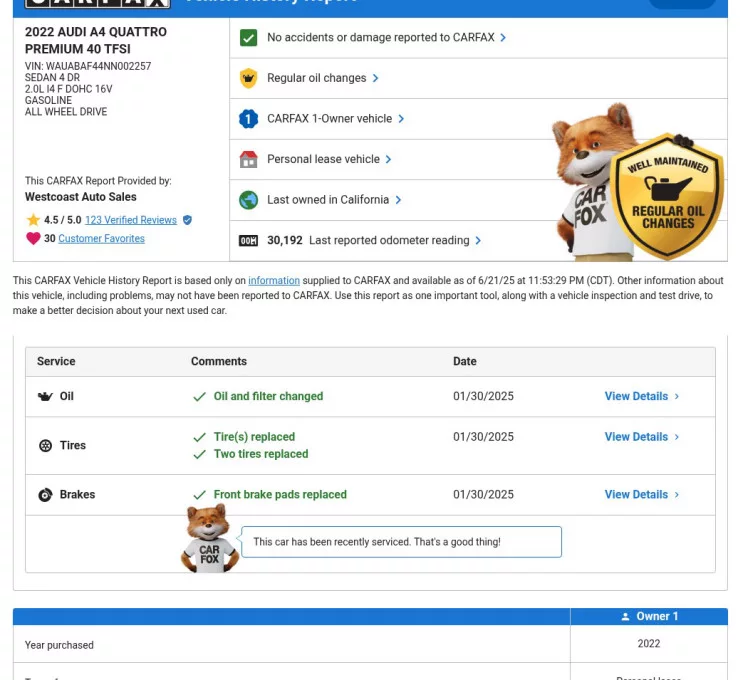
Task: Click the Well Maintained regular oil changes badge
Action: pos(667,198)
